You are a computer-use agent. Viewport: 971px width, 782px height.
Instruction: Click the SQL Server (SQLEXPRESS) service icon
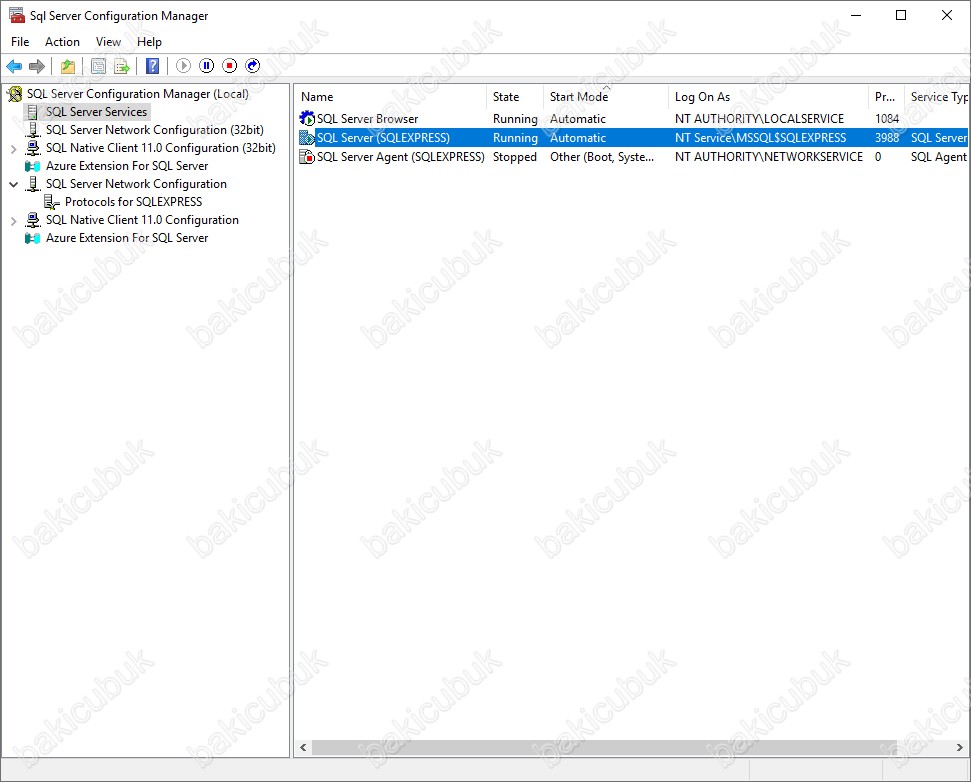307,137
